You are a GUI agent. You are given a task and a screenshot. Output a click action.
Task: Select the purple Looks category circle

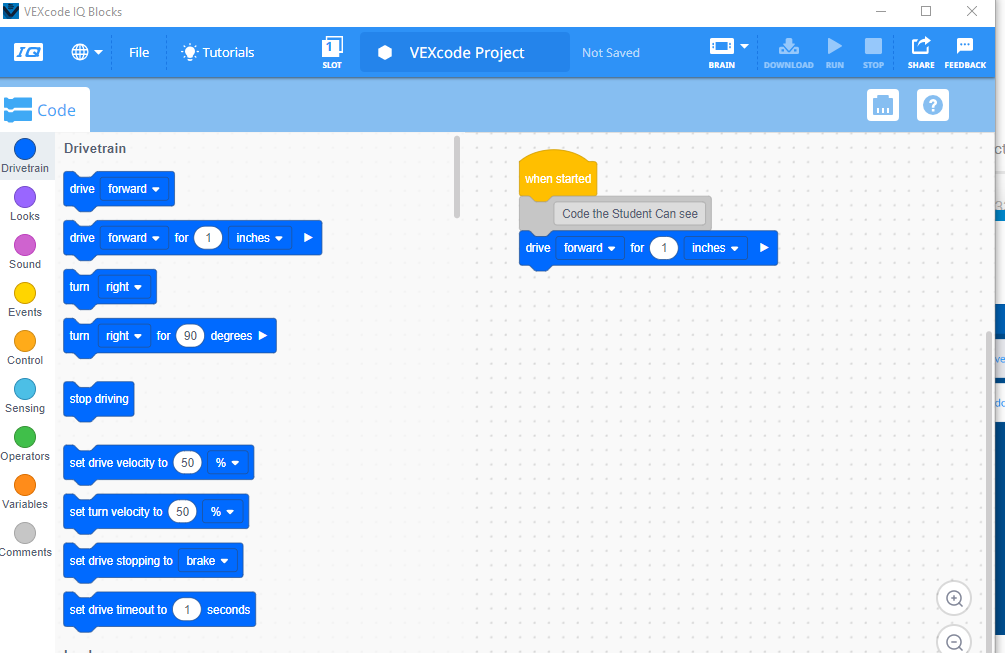(x=25, y=197)
